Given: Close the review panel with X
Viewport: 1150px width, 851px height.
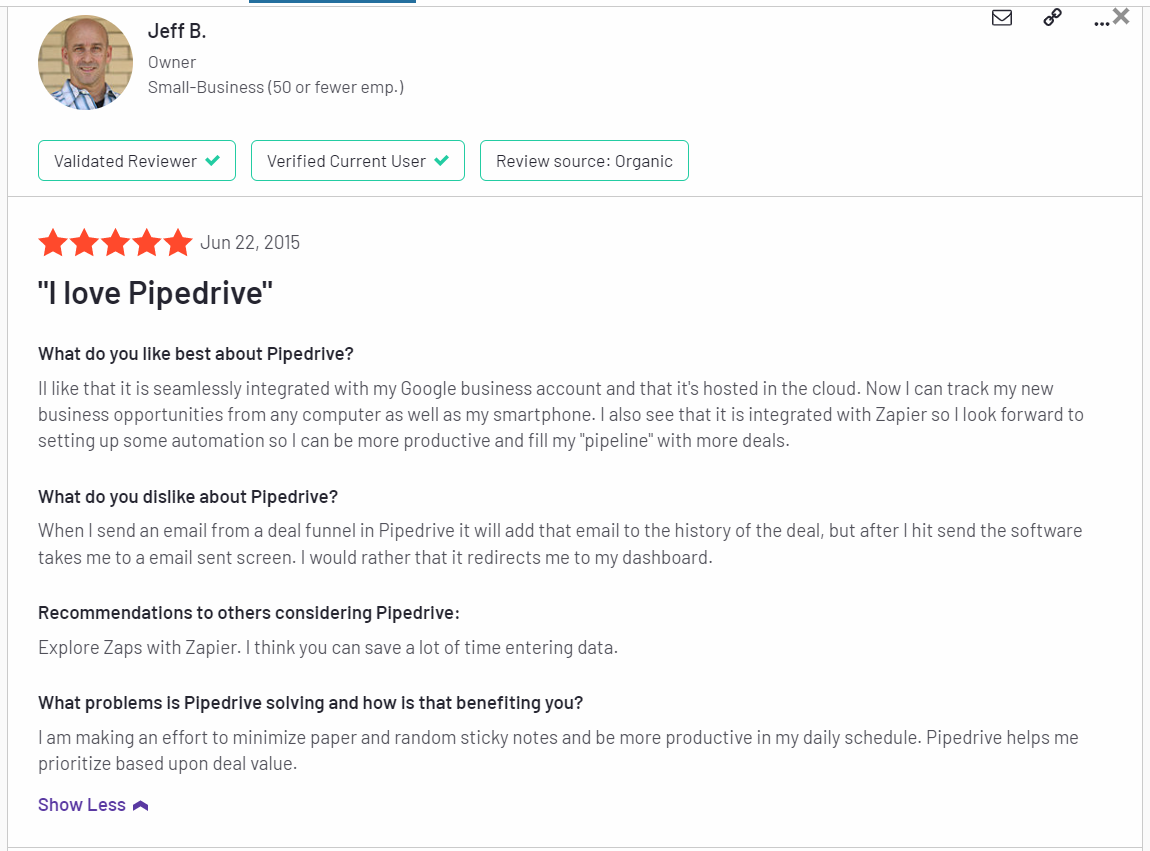Looking at the screenshot, I should [x=1121, y=16].
